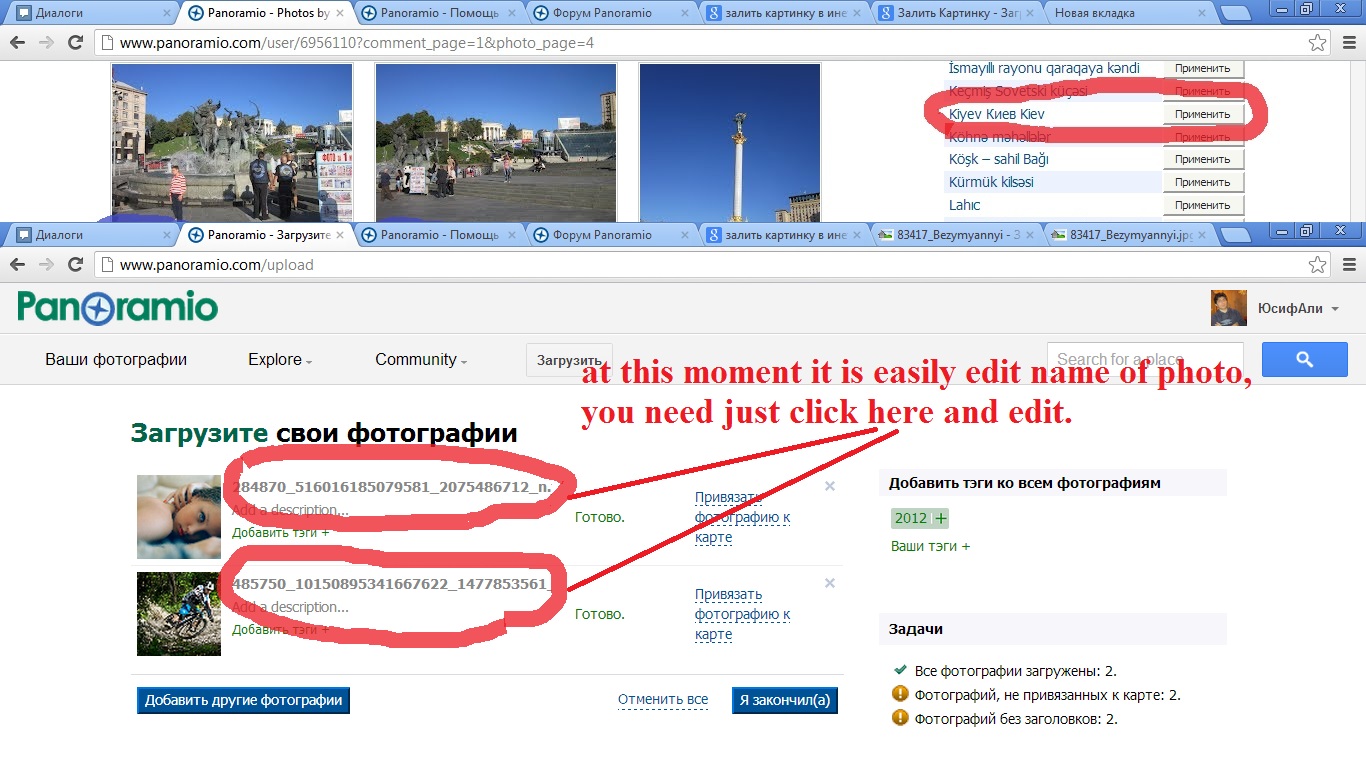Switch to the 'Panoramio - Photos by' tab
Viewport: 1366px width, 768px height.
pyautogui.click(x=265, y=13)
